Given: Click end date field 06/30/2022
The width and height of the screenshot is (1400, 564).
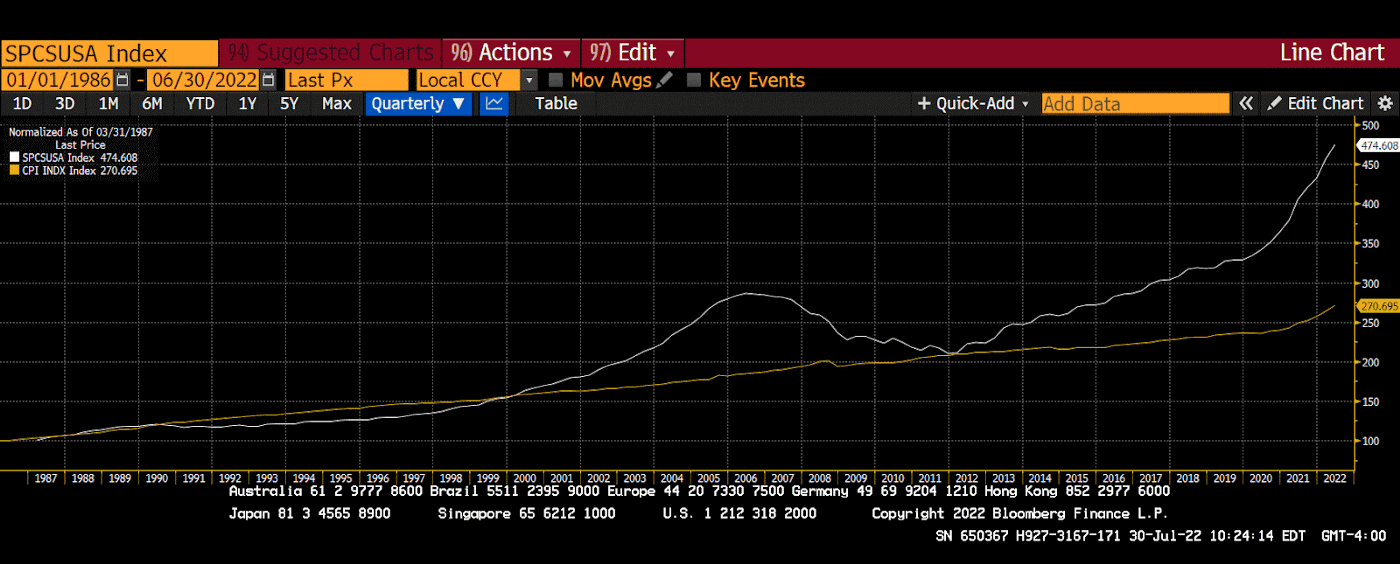Looking at the screenshot, I should [x=203, y=80].
